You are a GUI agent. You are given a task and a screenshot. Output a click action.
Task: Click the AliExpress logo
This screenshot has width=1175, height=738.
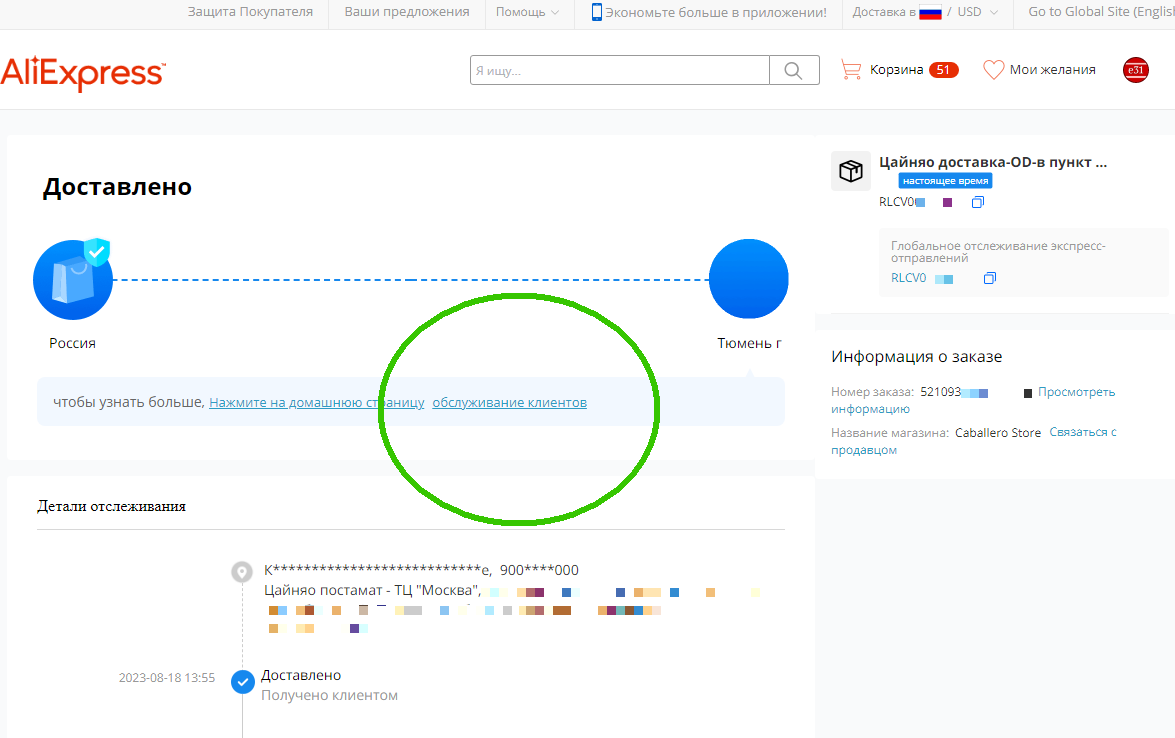(x=83, y=73)
